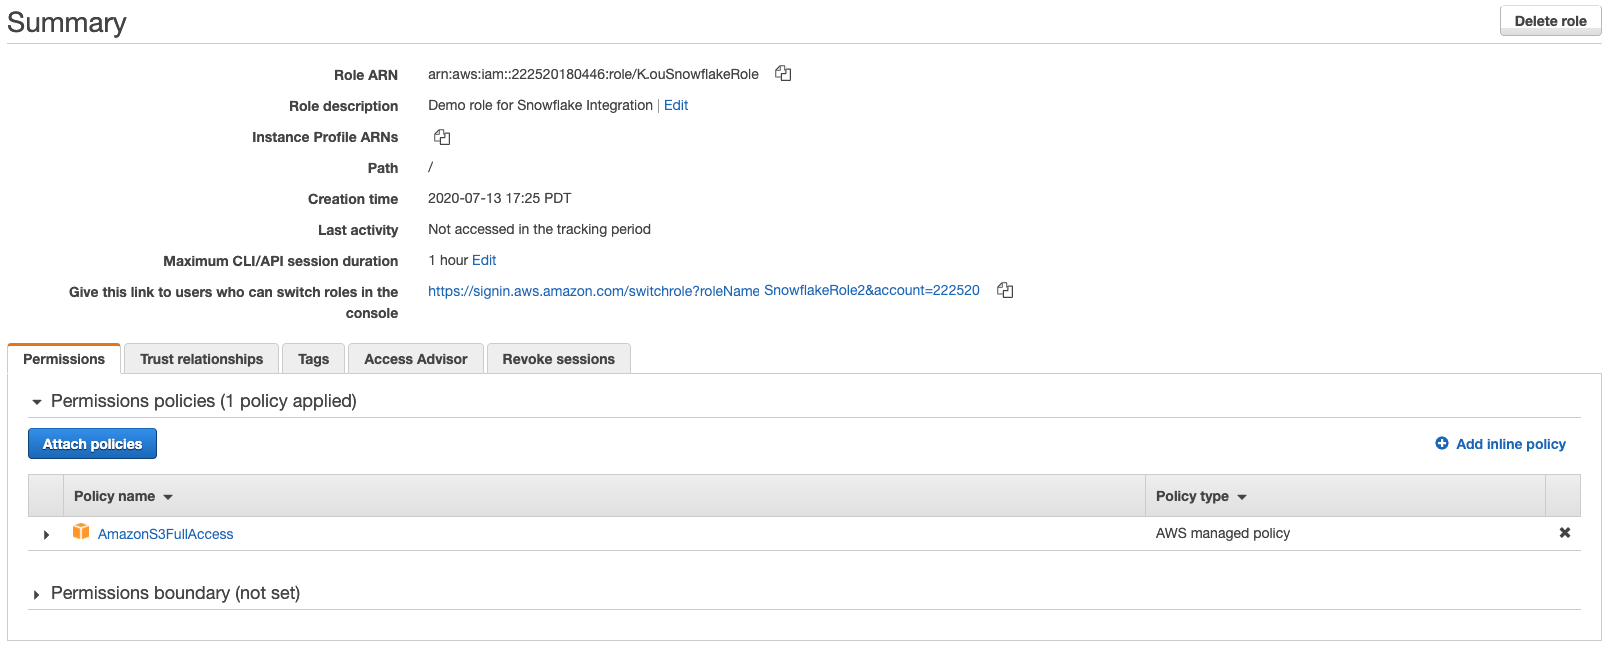
Task: Edit the role description
Action: click(x=676, y=105)
